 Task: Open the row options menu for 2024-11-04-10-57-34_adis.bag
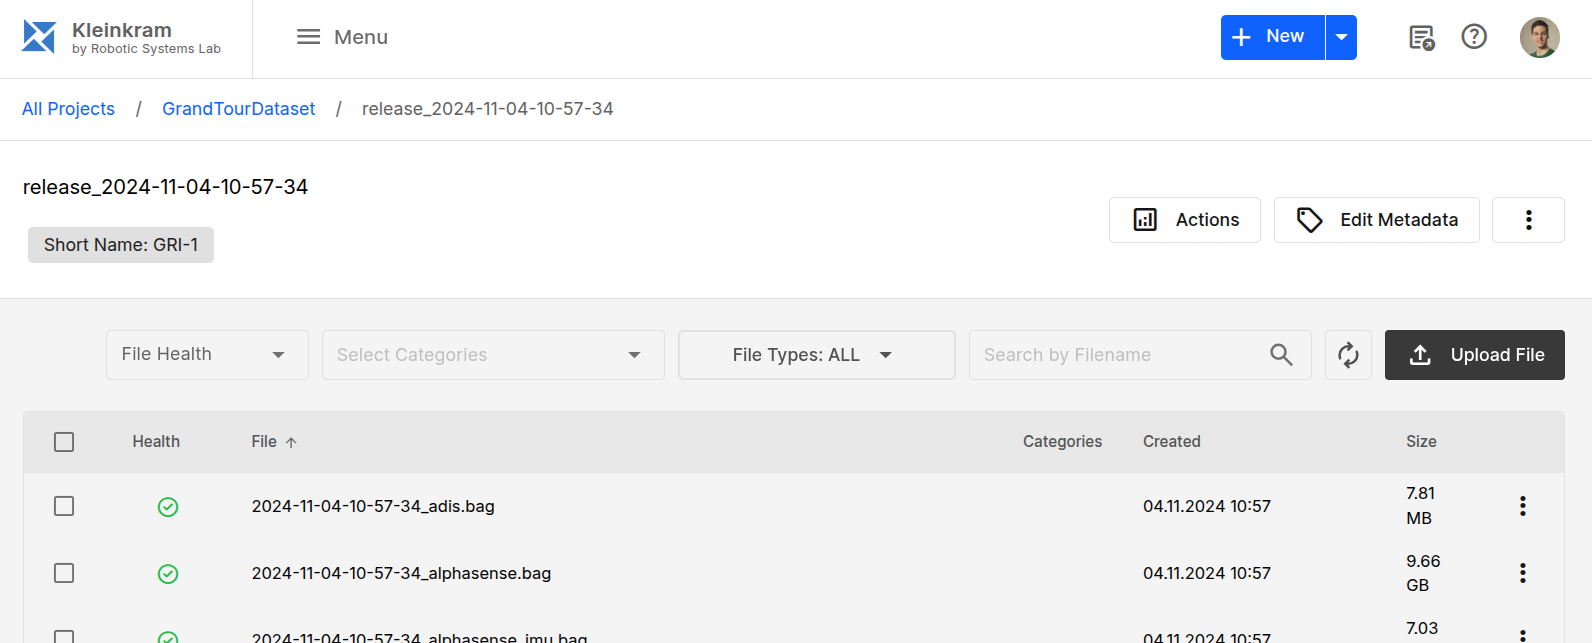point(1522,506)
